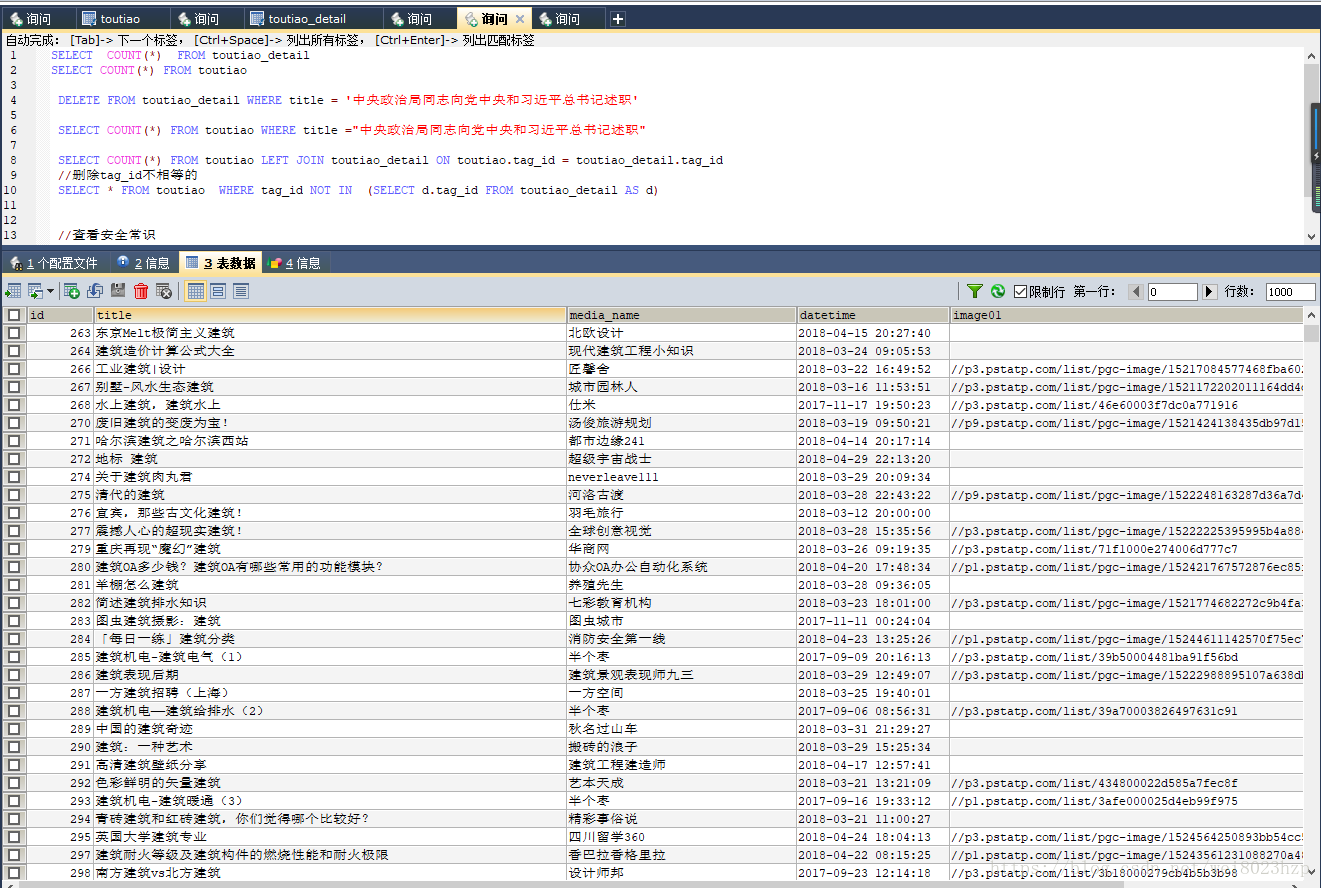Refresh the table data with the green arrows icon

coord(998,291)
